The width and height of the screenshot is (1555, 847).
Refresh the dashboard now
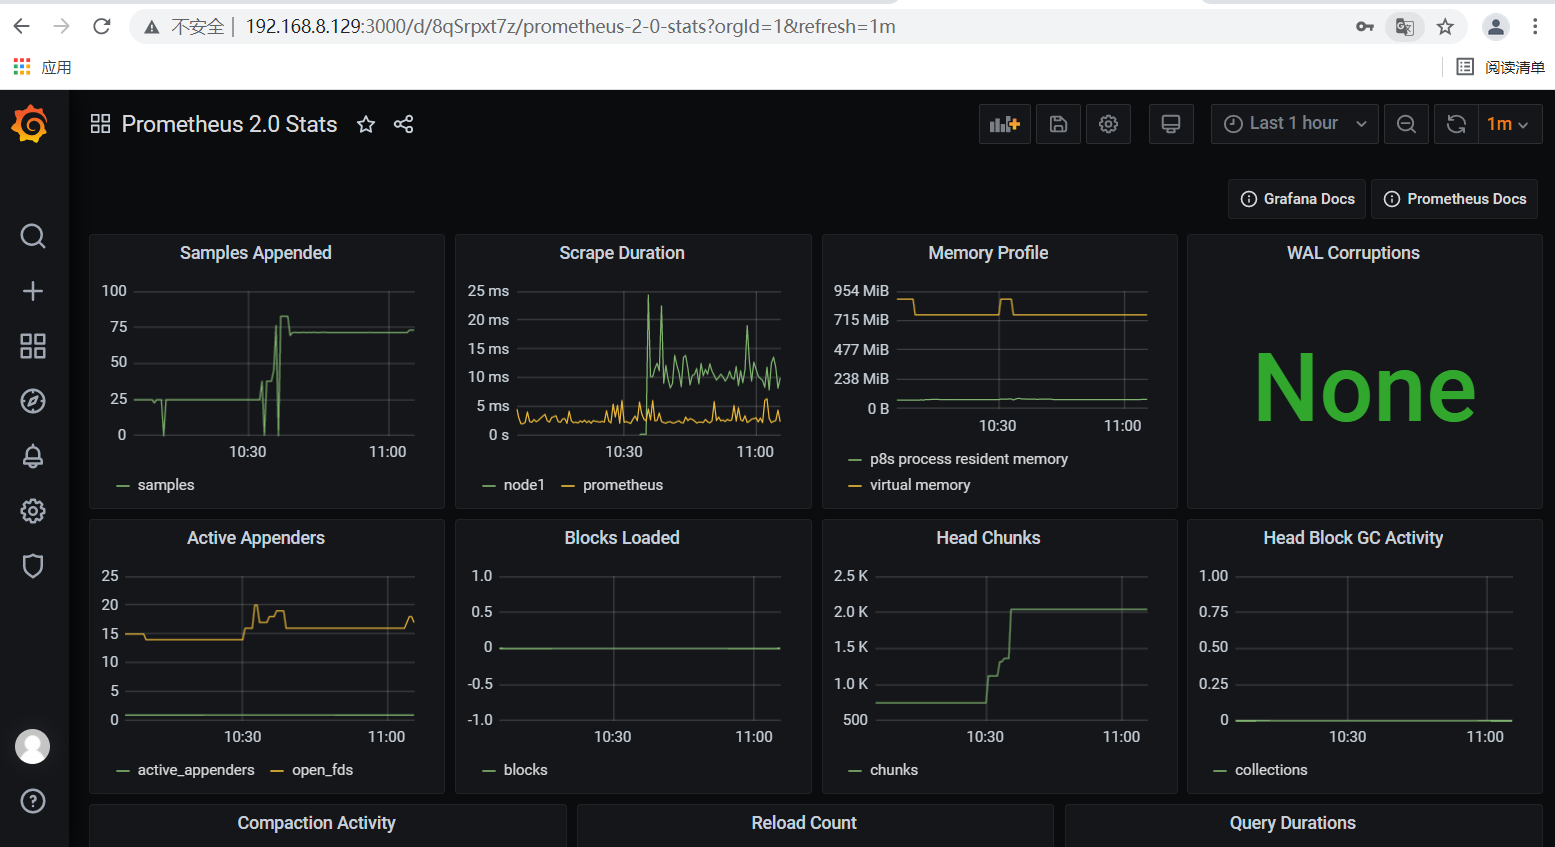click(1456, 124)
